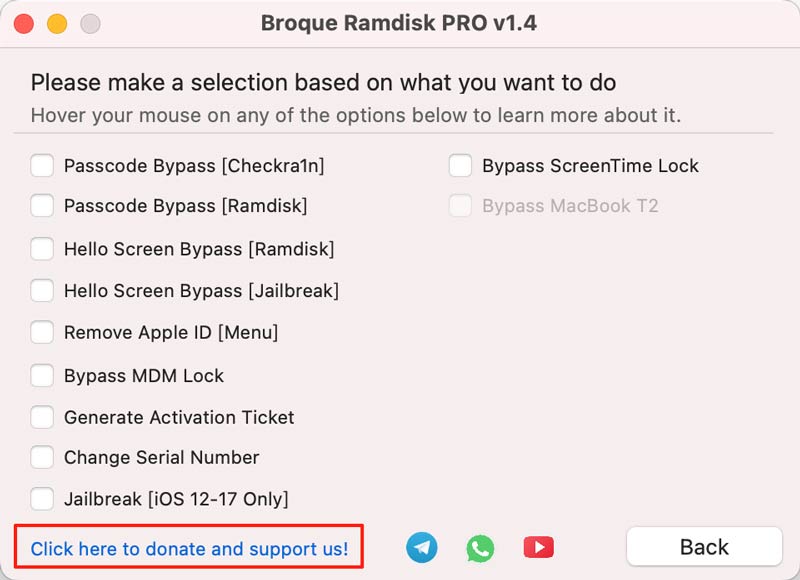Enable Bypass MDM Lock

point(42,375)
